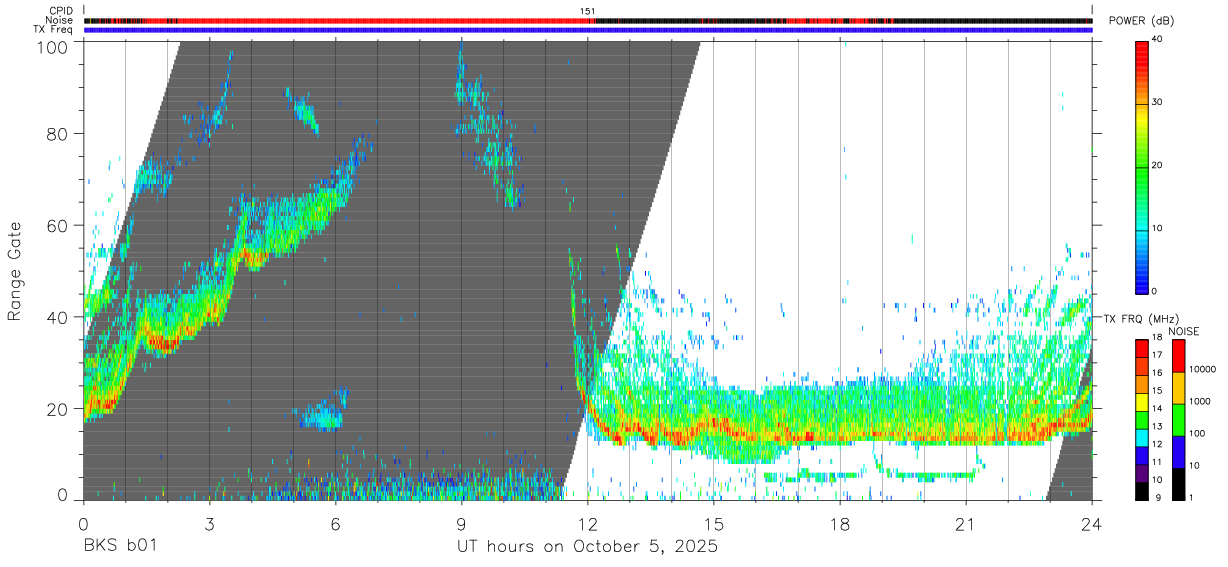Click the POWER (dB) legend title
Screen dimensions: 1228x567
[1144, 21]
